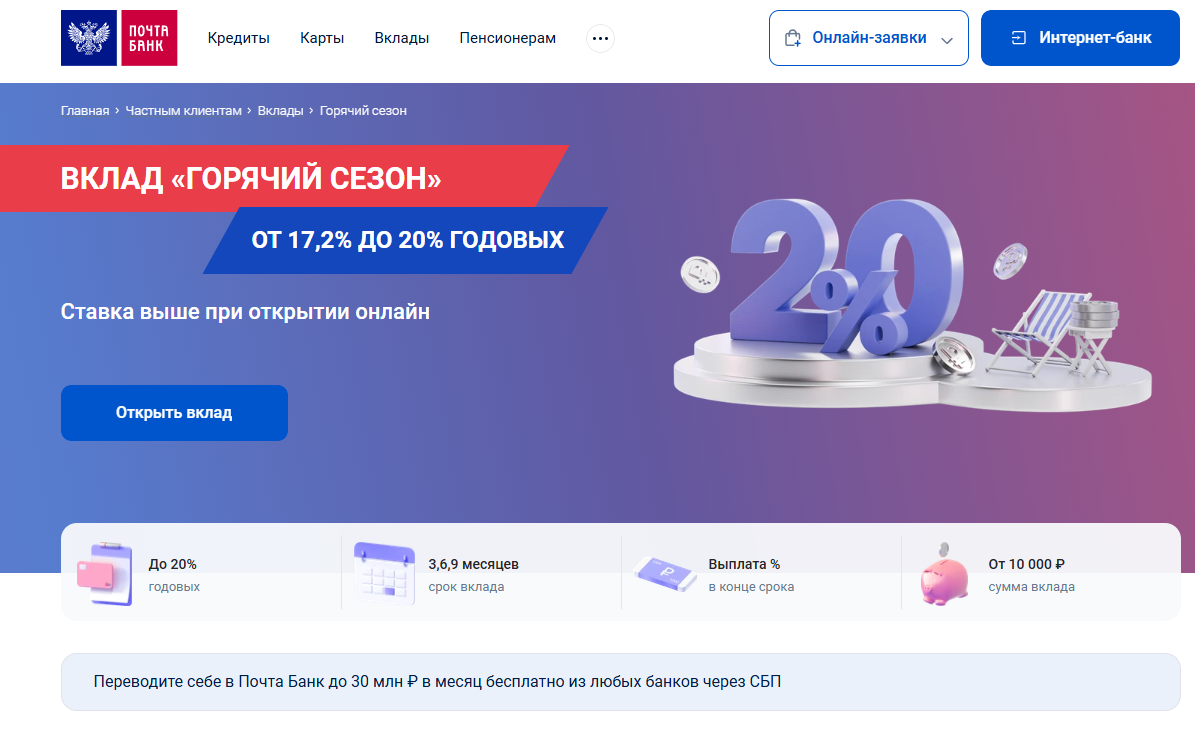Click the login arrow icon in Интернет-банк
Image resolution: width=1195 pixels, height=742 pixels.
pyautogui.click(x=1018, y=38)
